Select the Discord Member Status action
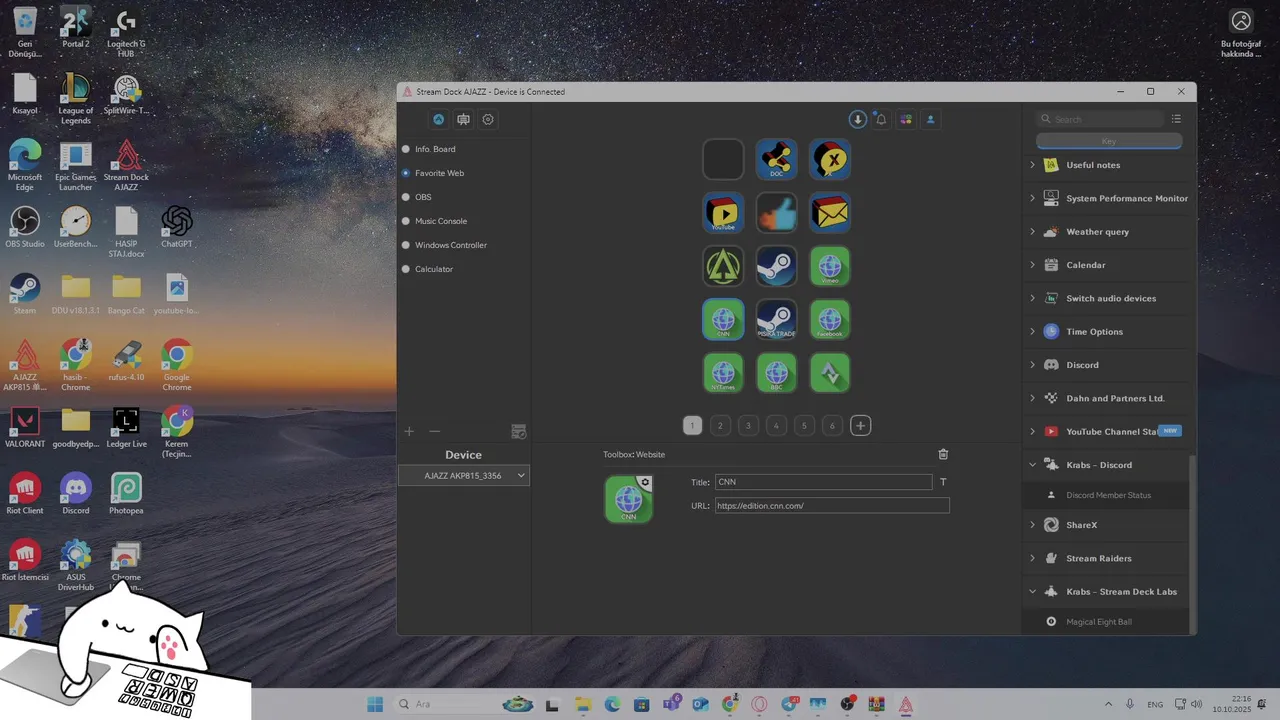 (x=1108, y=495)
